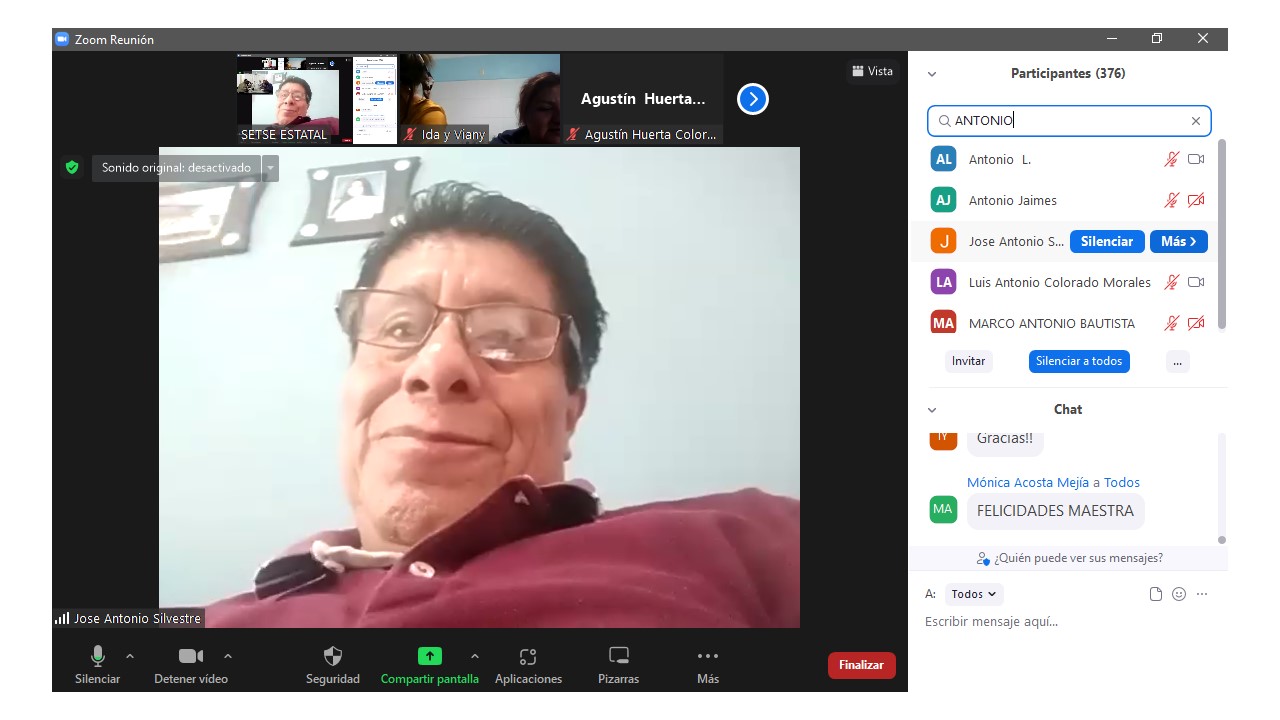1280x720 pixels.
Task: Toggle the muted microphone icon for Antonio L.
Action: click(1171, 159)
